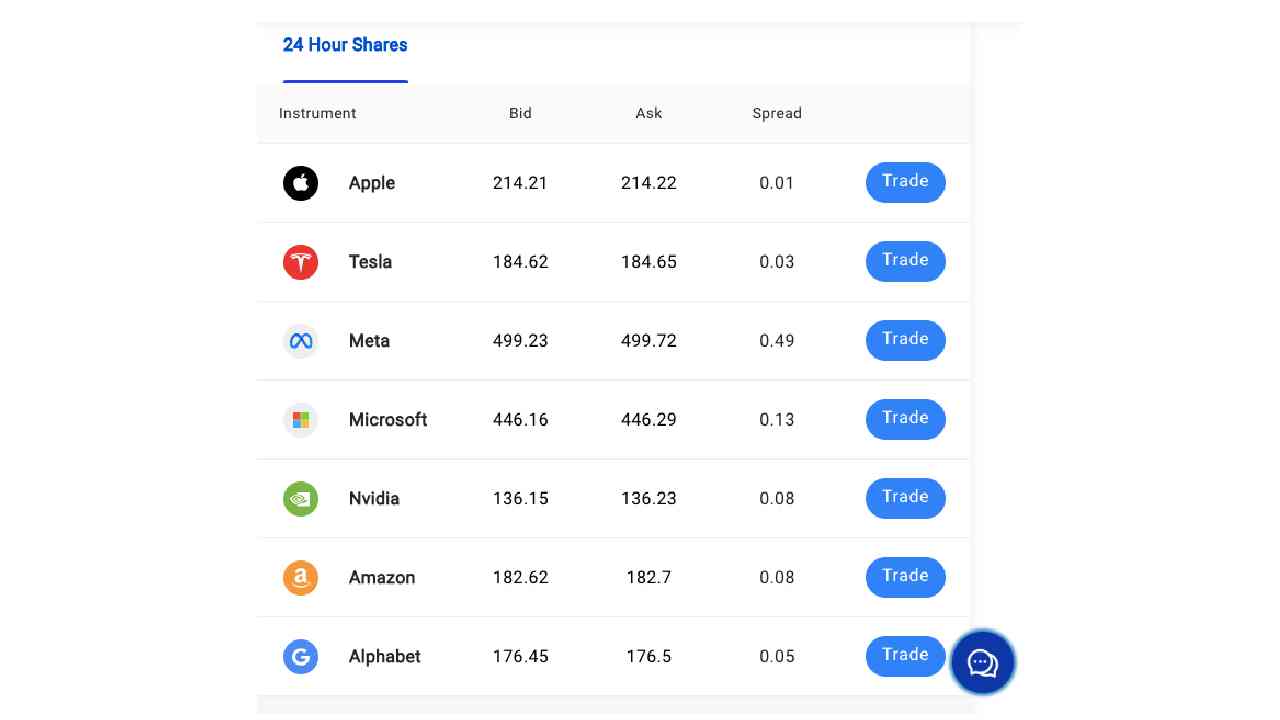Switch to the 24 Hour Shares tab
The width and height of the screenshot is (1280, 720).
point(345,45)
